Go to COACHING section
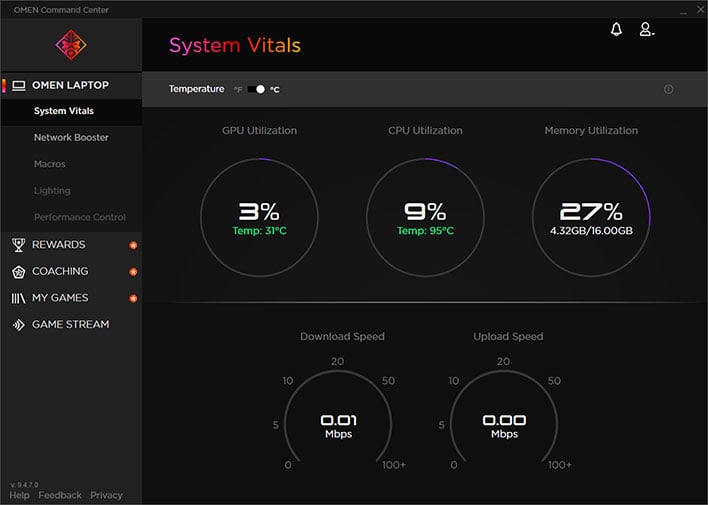Screen dimensions: 708x505 click(x=71, y=271)
